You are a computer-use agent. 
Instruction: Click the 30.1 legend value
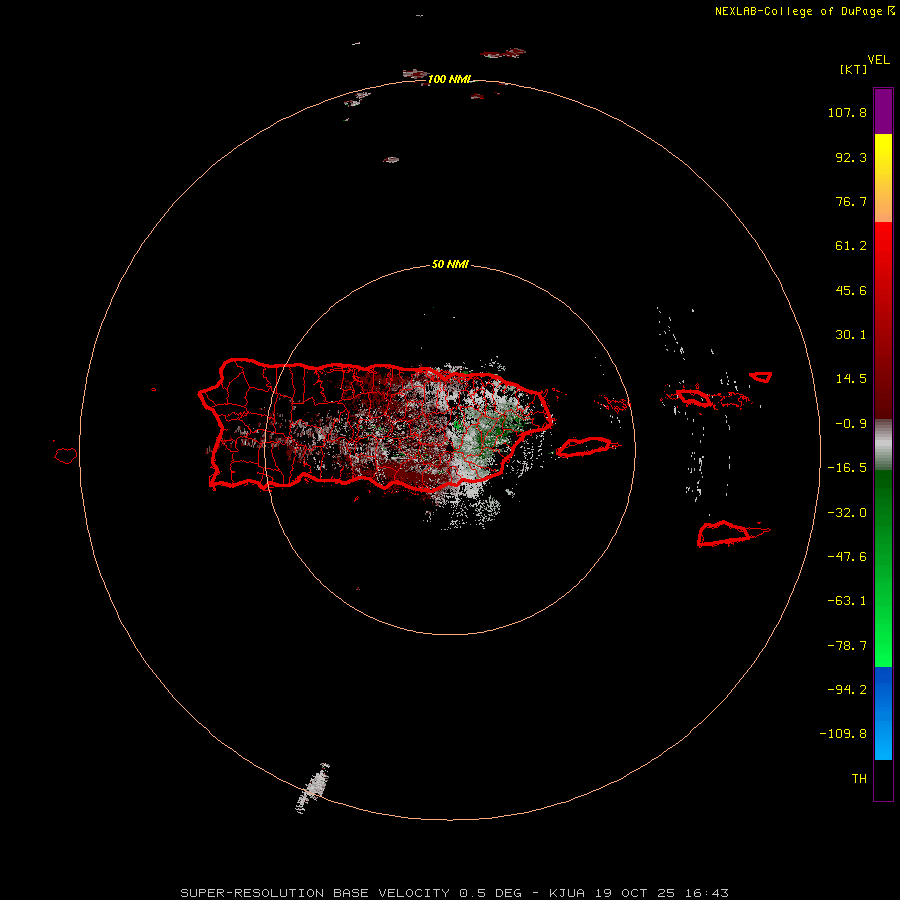[851, 335]
